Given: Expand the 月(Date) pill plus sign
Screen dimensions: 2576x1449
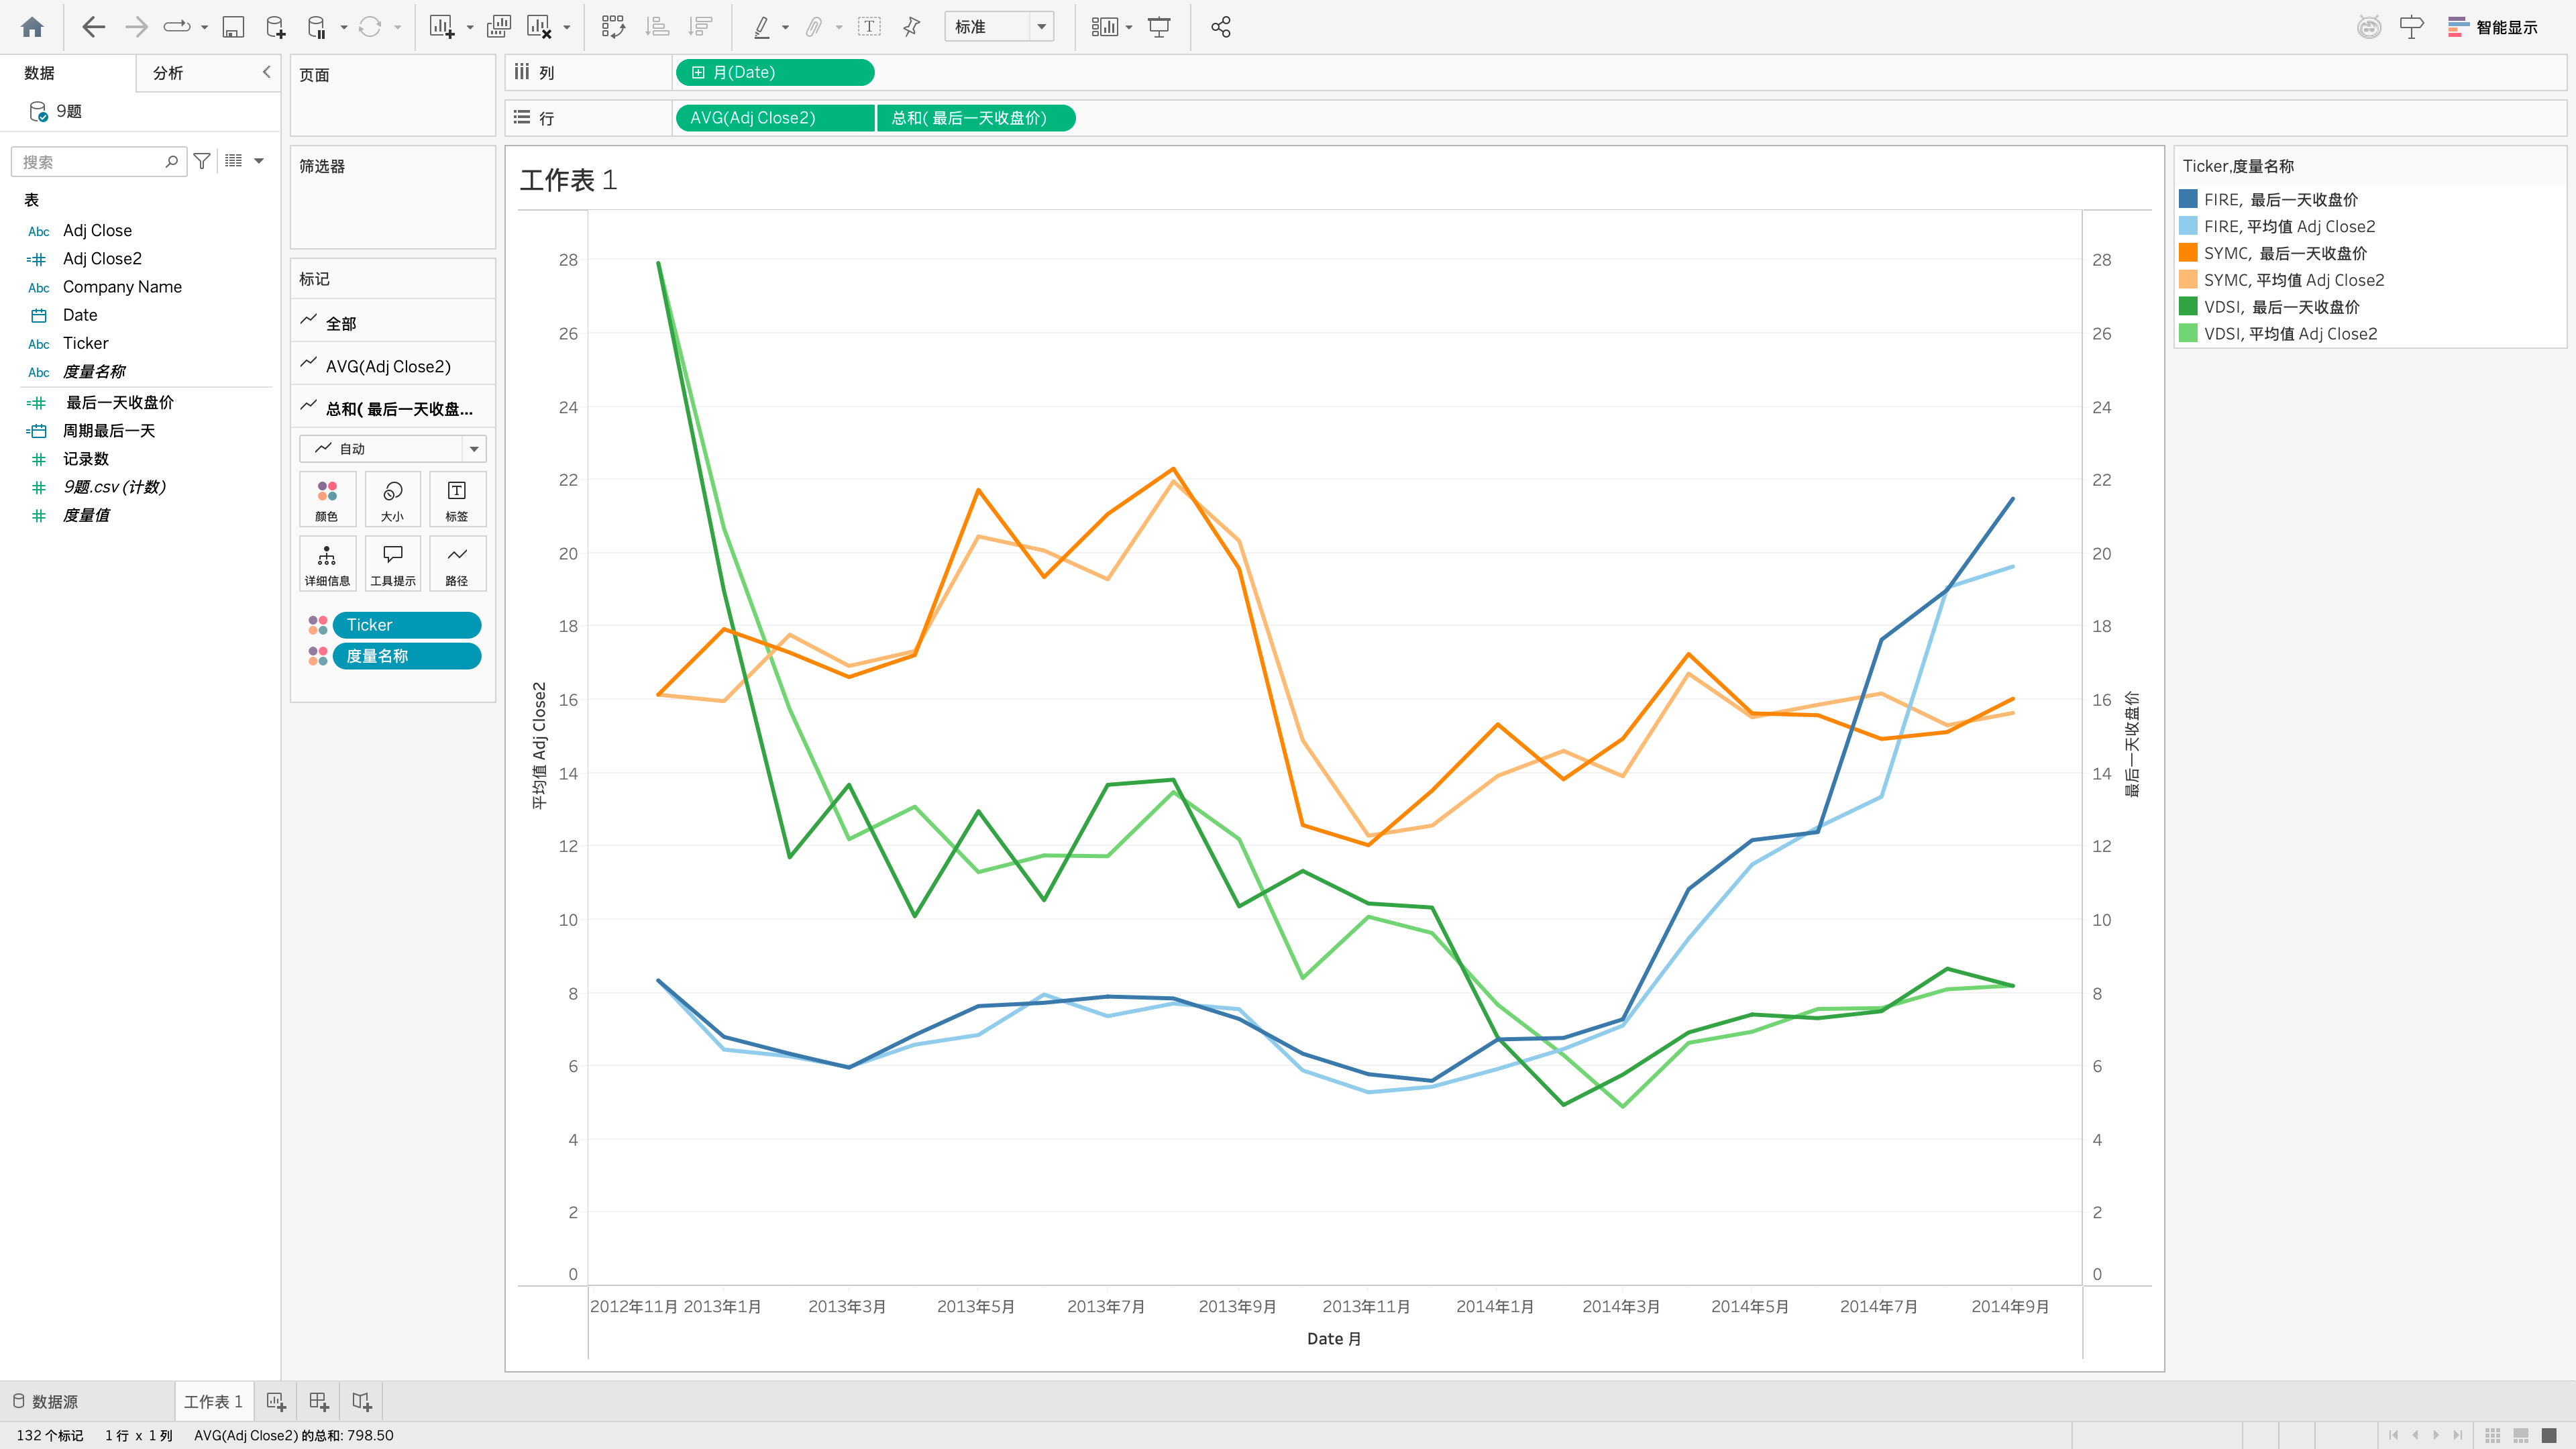Looking at the screenshot, I should 698,72.
